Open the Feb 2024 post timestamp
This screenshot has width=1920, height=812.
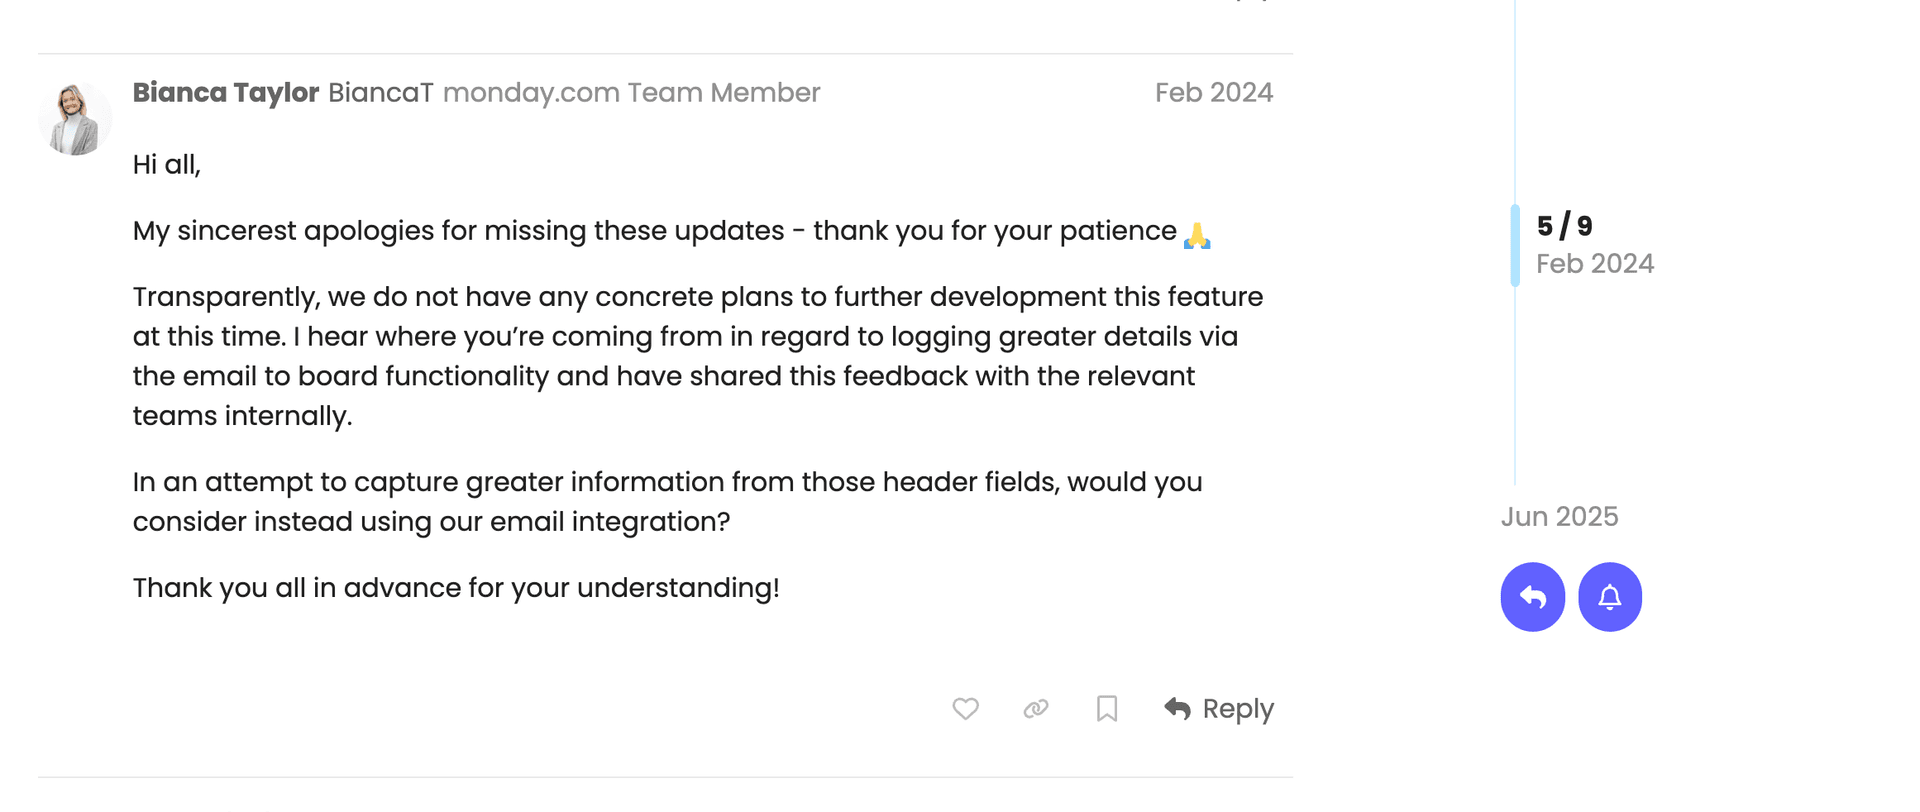point(1213,92)
